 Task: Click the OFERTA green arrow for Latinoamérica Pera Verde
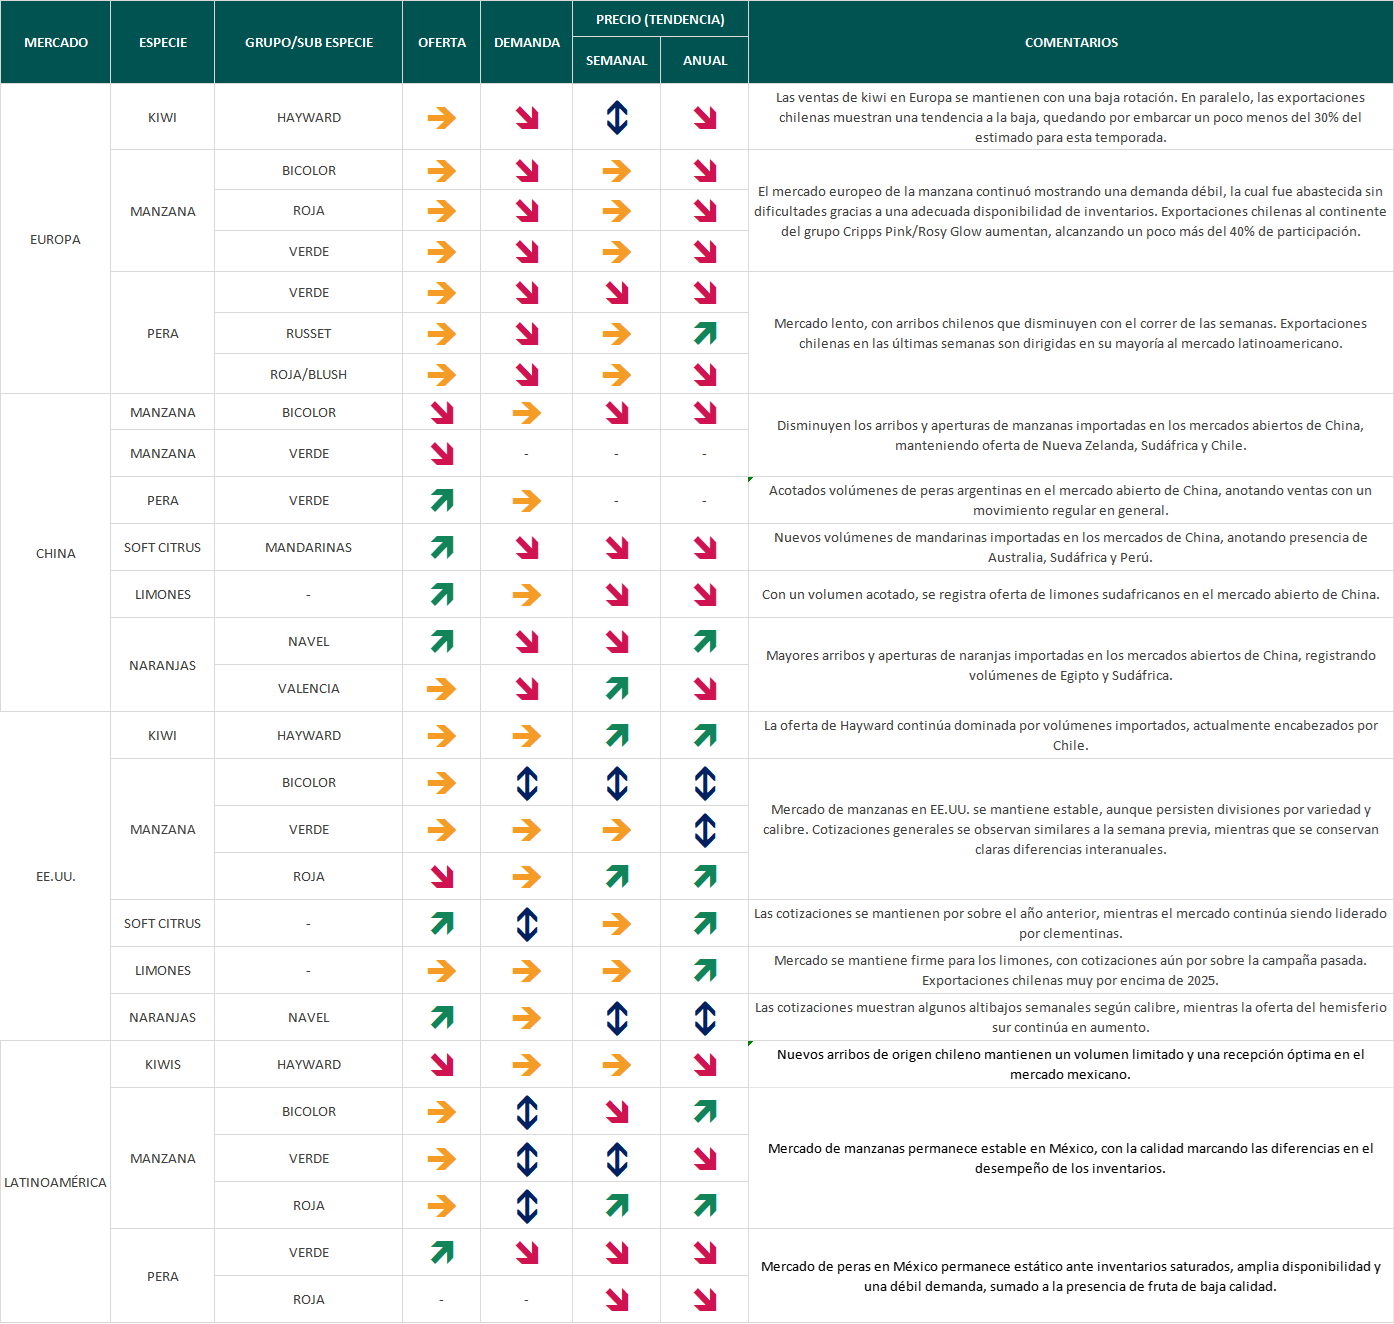pyautogui.click(x=441, y=1253)
